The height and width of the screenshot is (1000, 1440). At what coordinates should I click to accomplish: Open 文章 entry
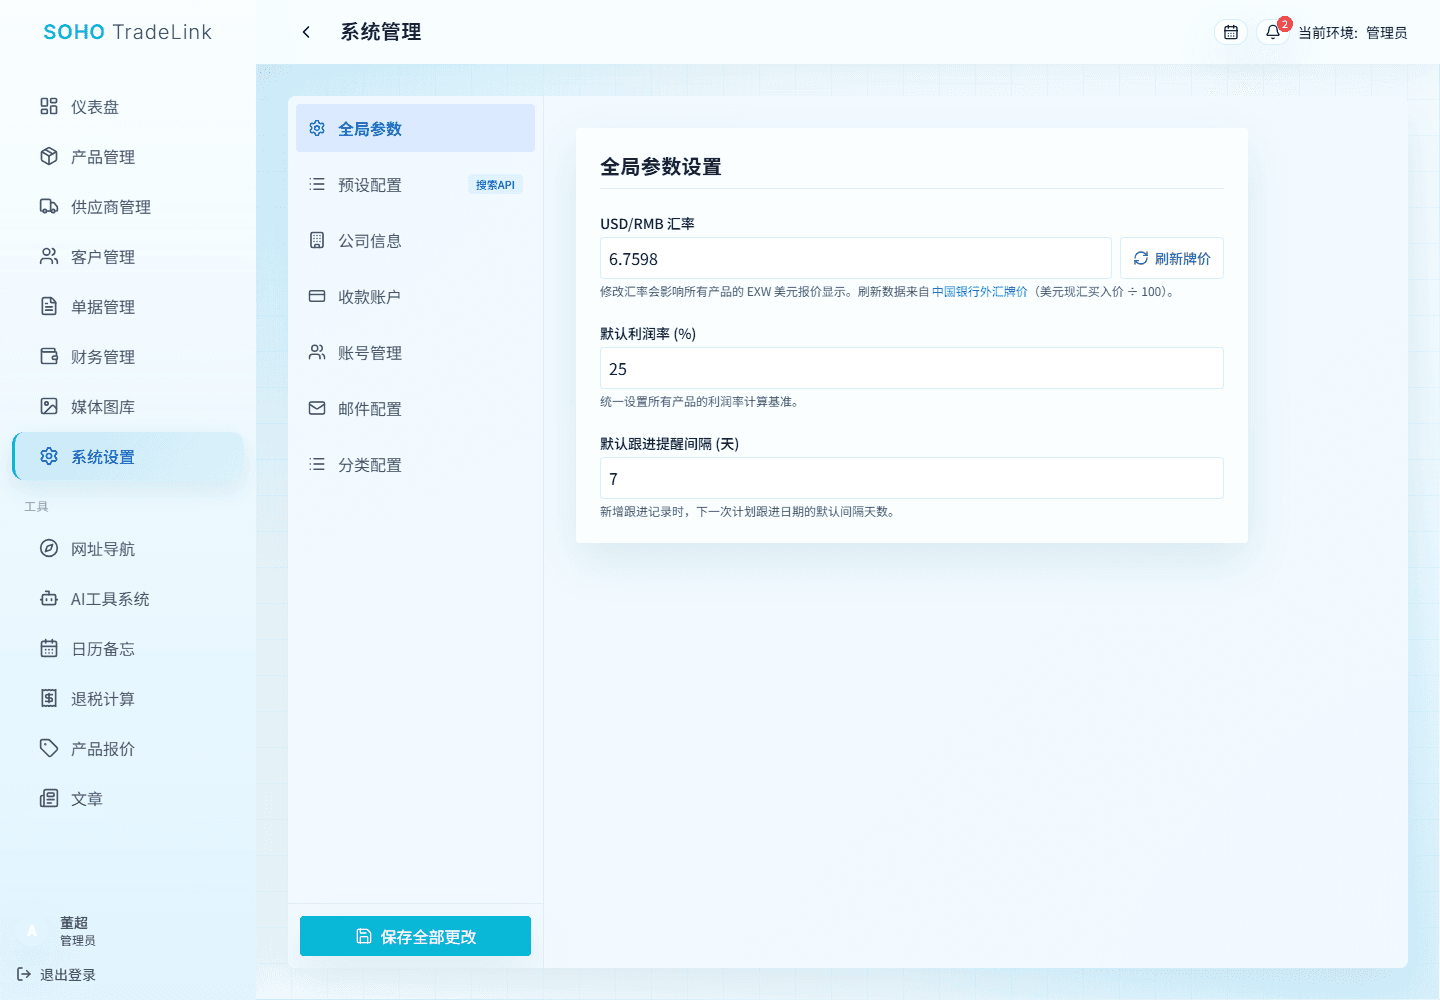click(x=128, y=799)
